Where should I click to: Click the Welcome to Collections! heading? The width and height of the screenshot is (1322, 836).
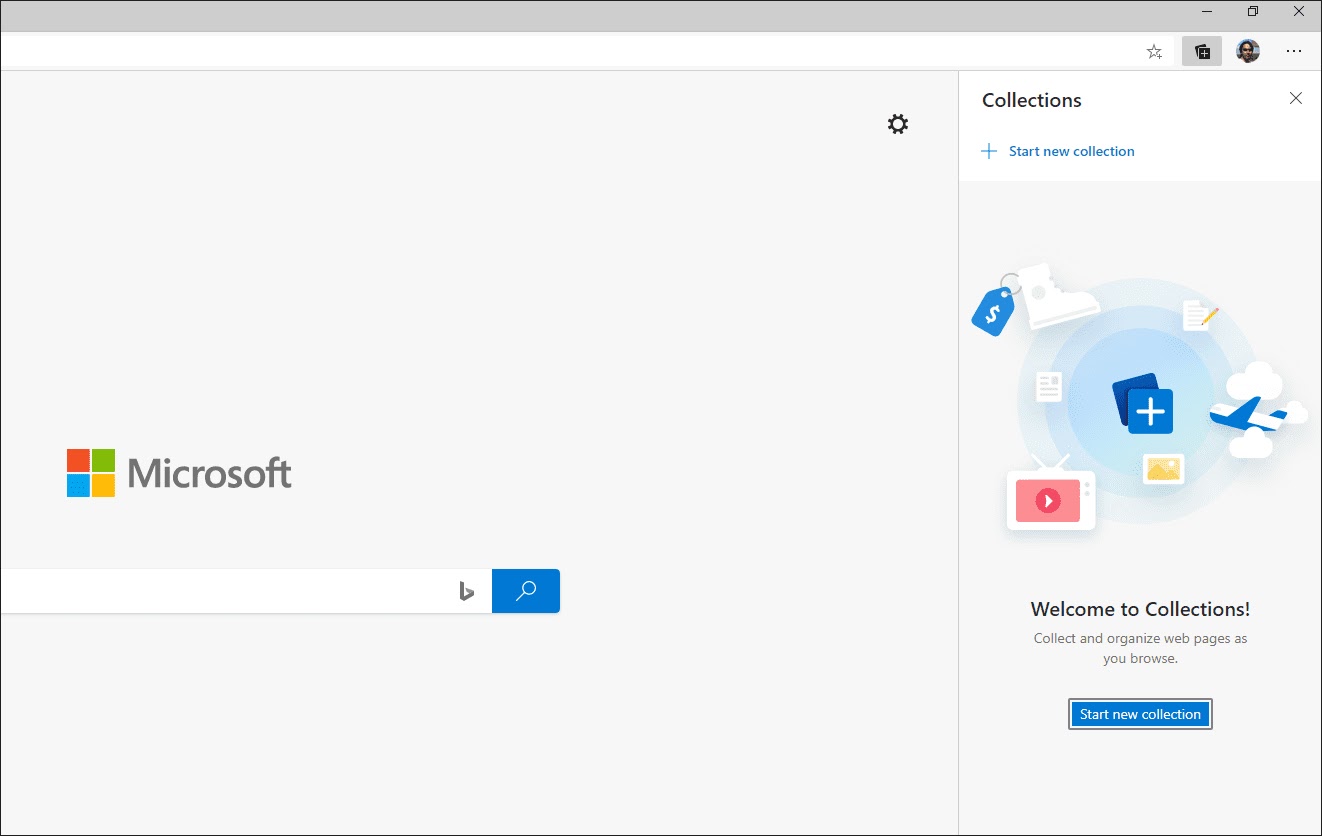point(1140,609)
